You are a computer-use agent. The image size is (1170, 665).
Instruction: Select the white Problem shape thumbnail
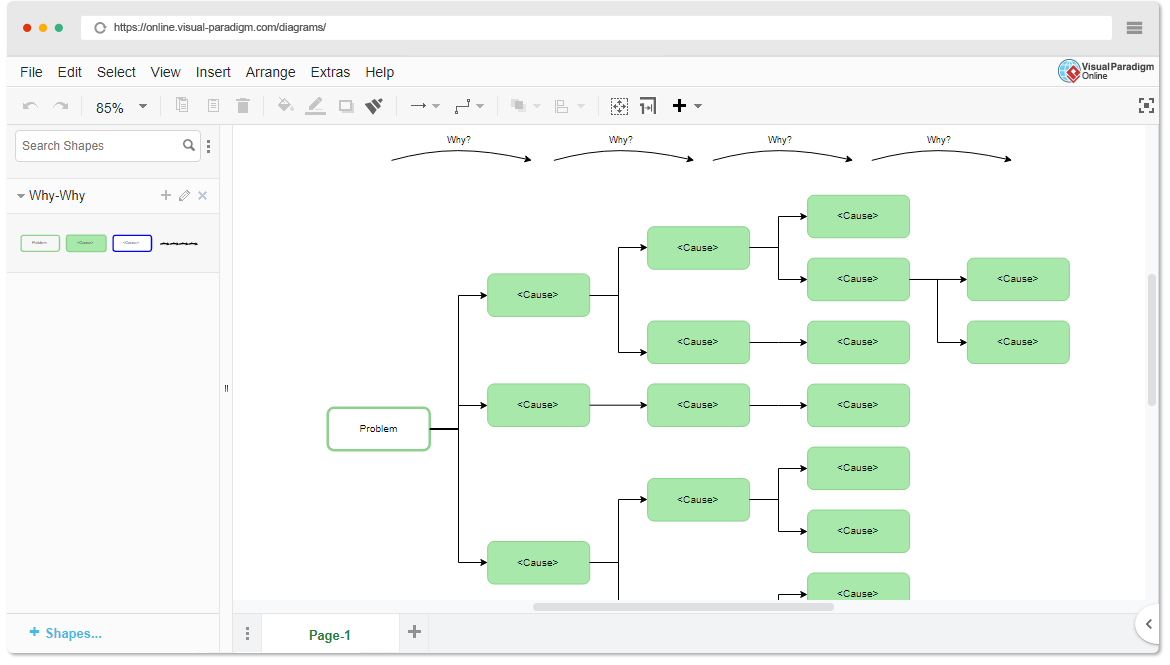pos(40,243)
